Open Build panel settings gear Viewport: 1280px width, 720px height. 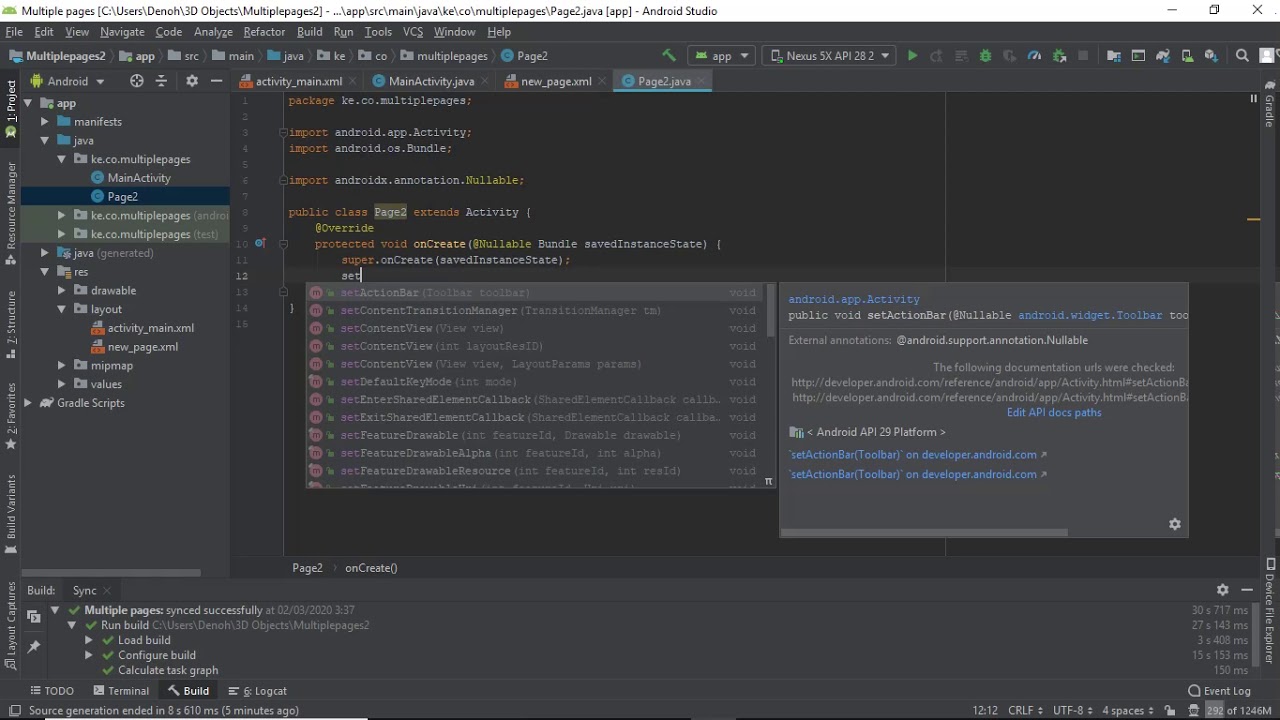1222,590
